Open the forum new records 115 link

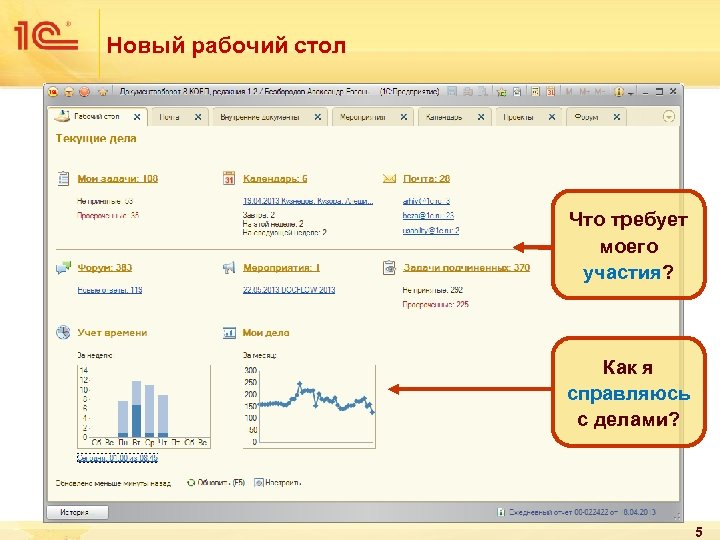tap(110, 290)
